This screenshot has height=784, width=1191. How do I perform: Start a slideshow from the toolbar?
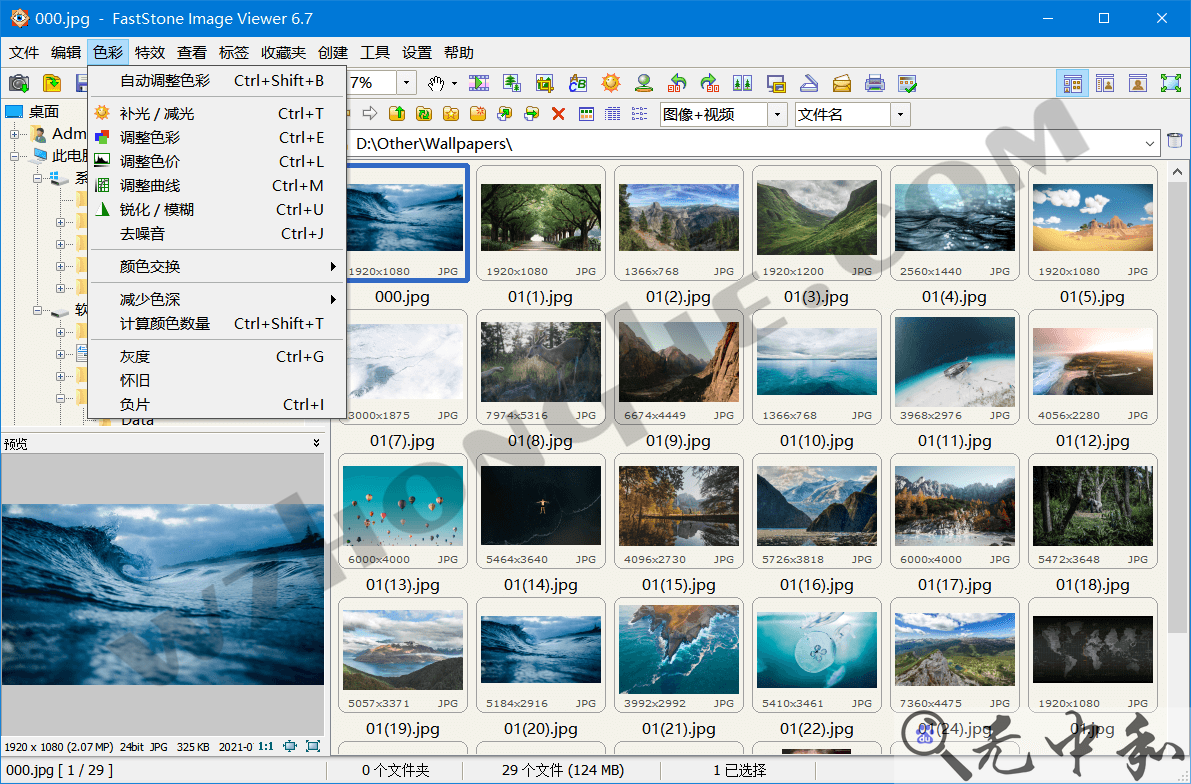[x=477, y=83]
